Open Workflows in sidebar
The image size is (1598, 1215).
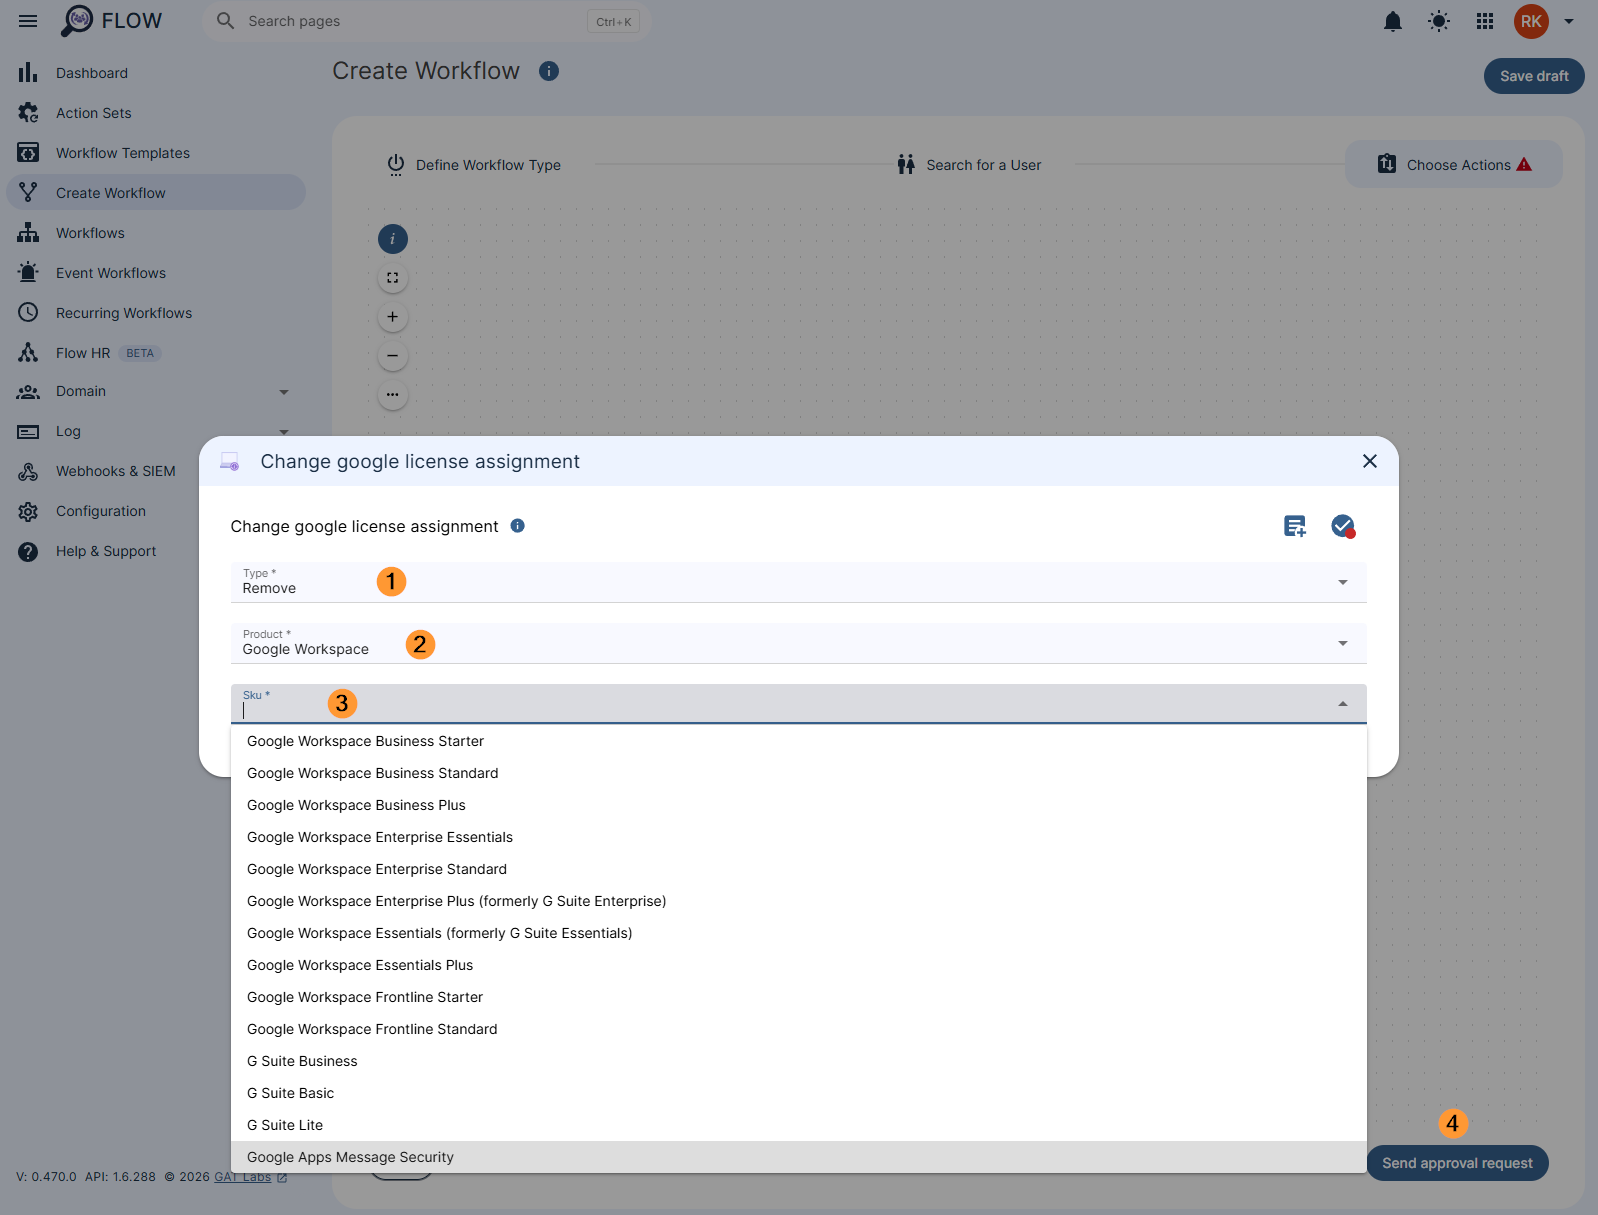tap(156, 233)
